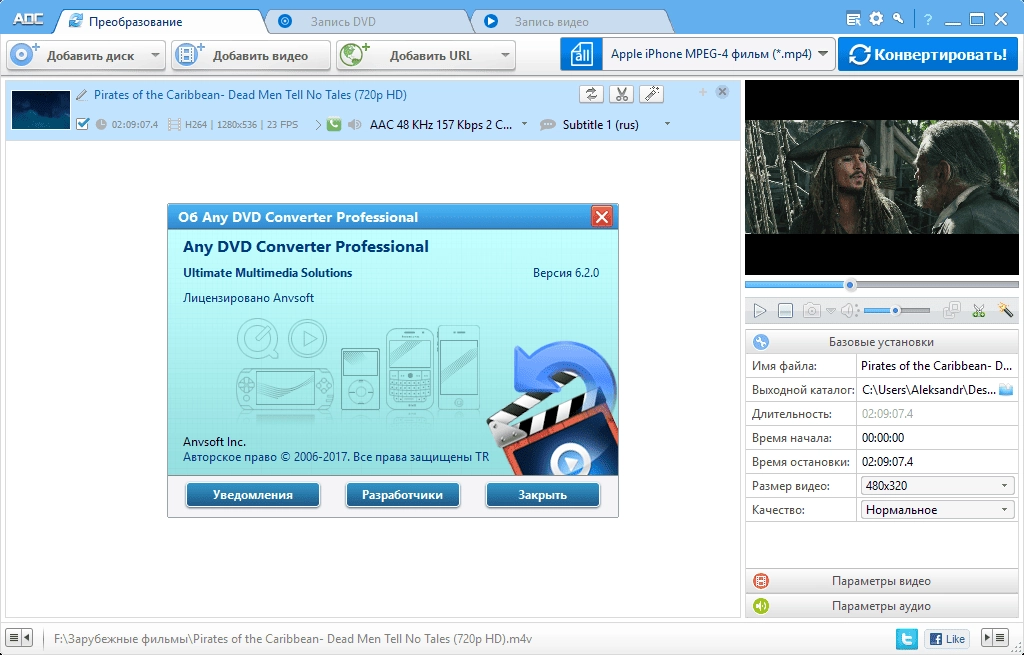Click the Facebook Like button
Viewport: 1024px width, 655px height.
pyautogui.click(x=946, y=638)
